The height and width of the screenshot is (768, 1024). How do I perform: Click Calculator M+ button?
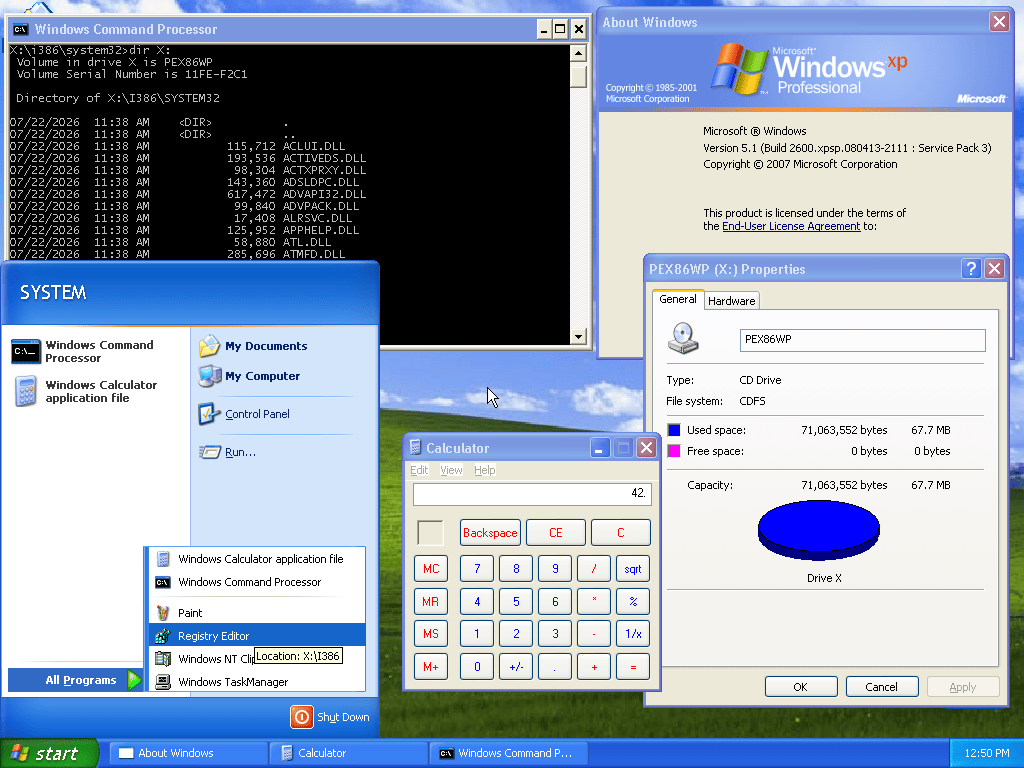(x=431, y=667)
